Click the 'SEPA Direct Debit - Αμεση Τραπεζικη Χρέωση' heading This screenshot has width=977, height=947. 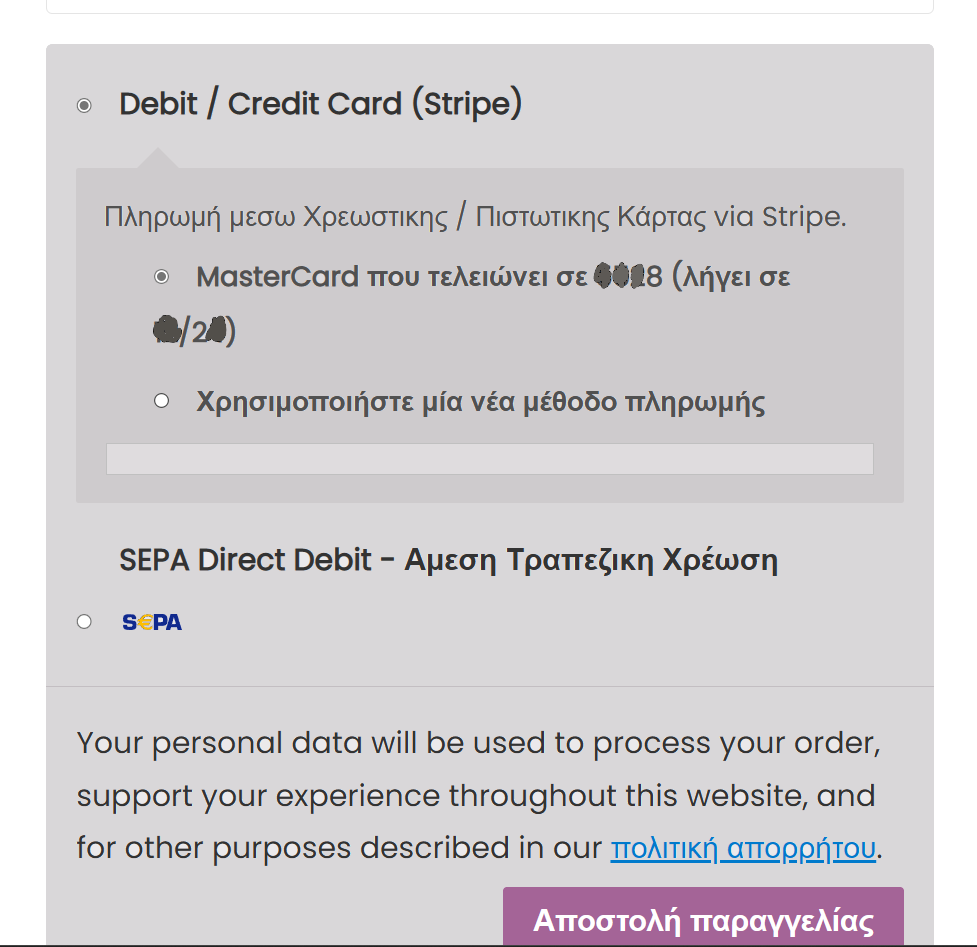point(450,559)
